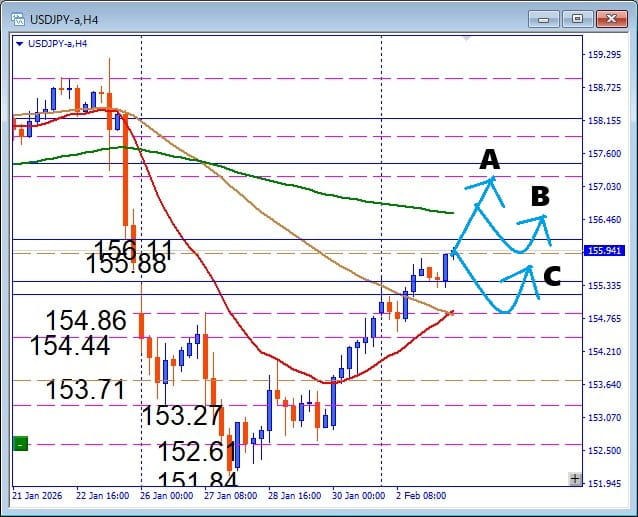Viewport: 638px width, 517px height.
Task: Click the 157.030 price scale value
Action: [x=605, y=186]
